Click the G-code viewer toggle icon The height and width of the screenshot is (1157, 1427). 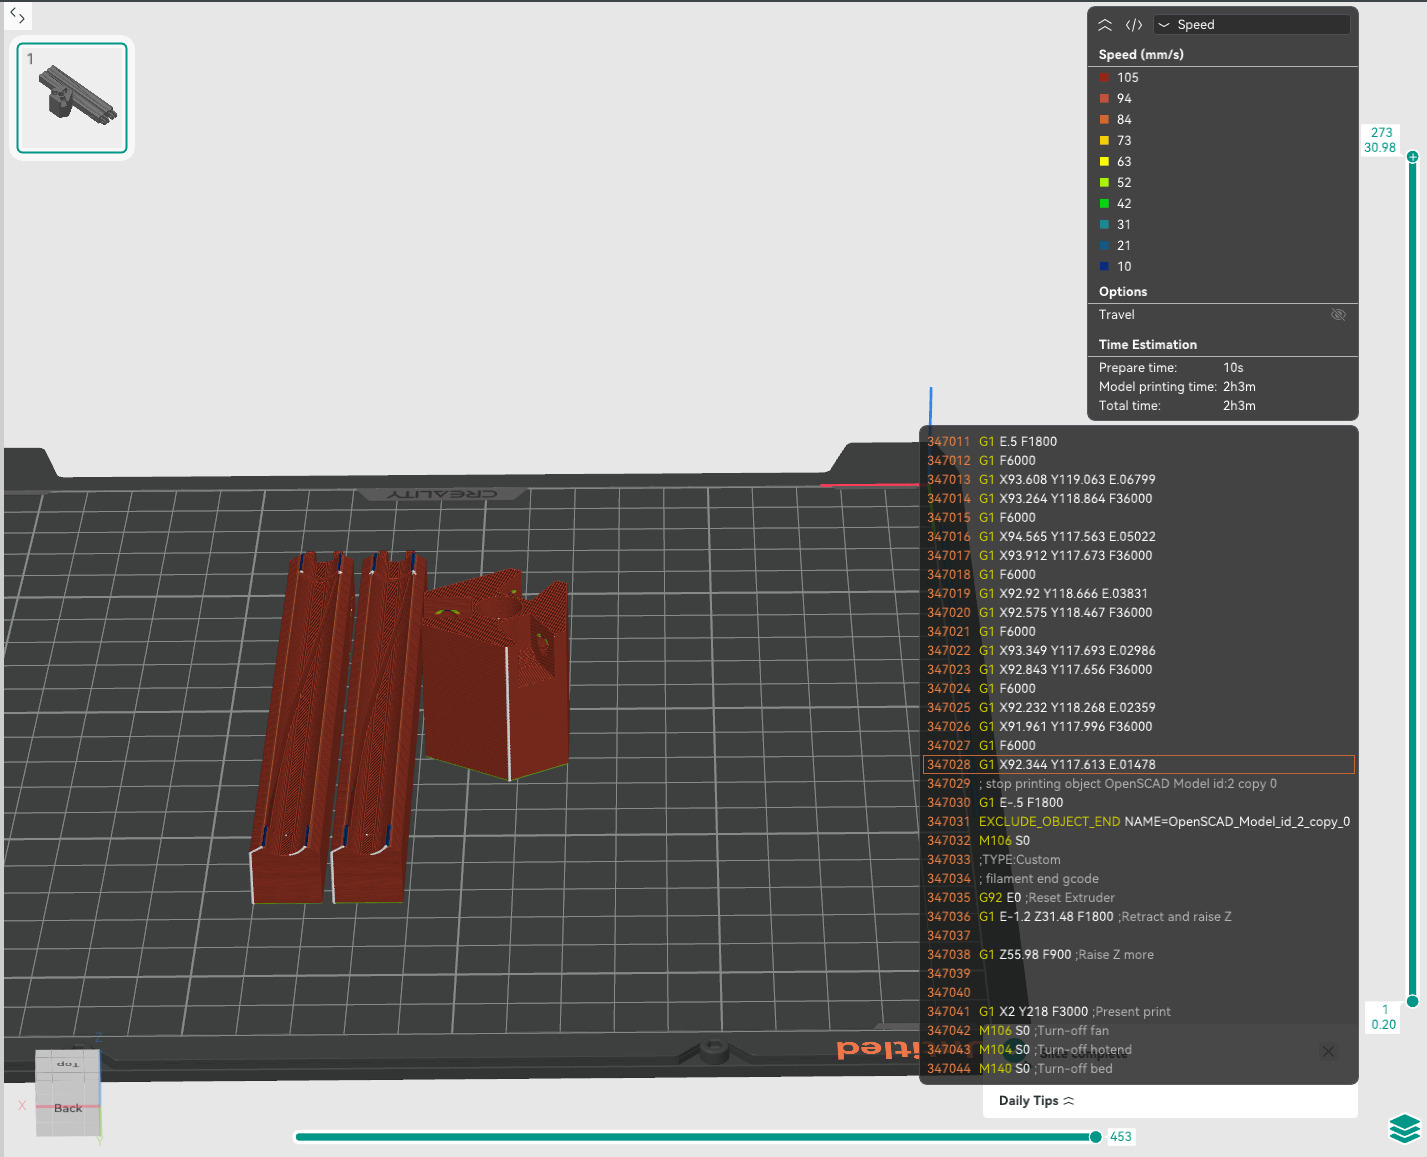click(x=1134, y=25)
